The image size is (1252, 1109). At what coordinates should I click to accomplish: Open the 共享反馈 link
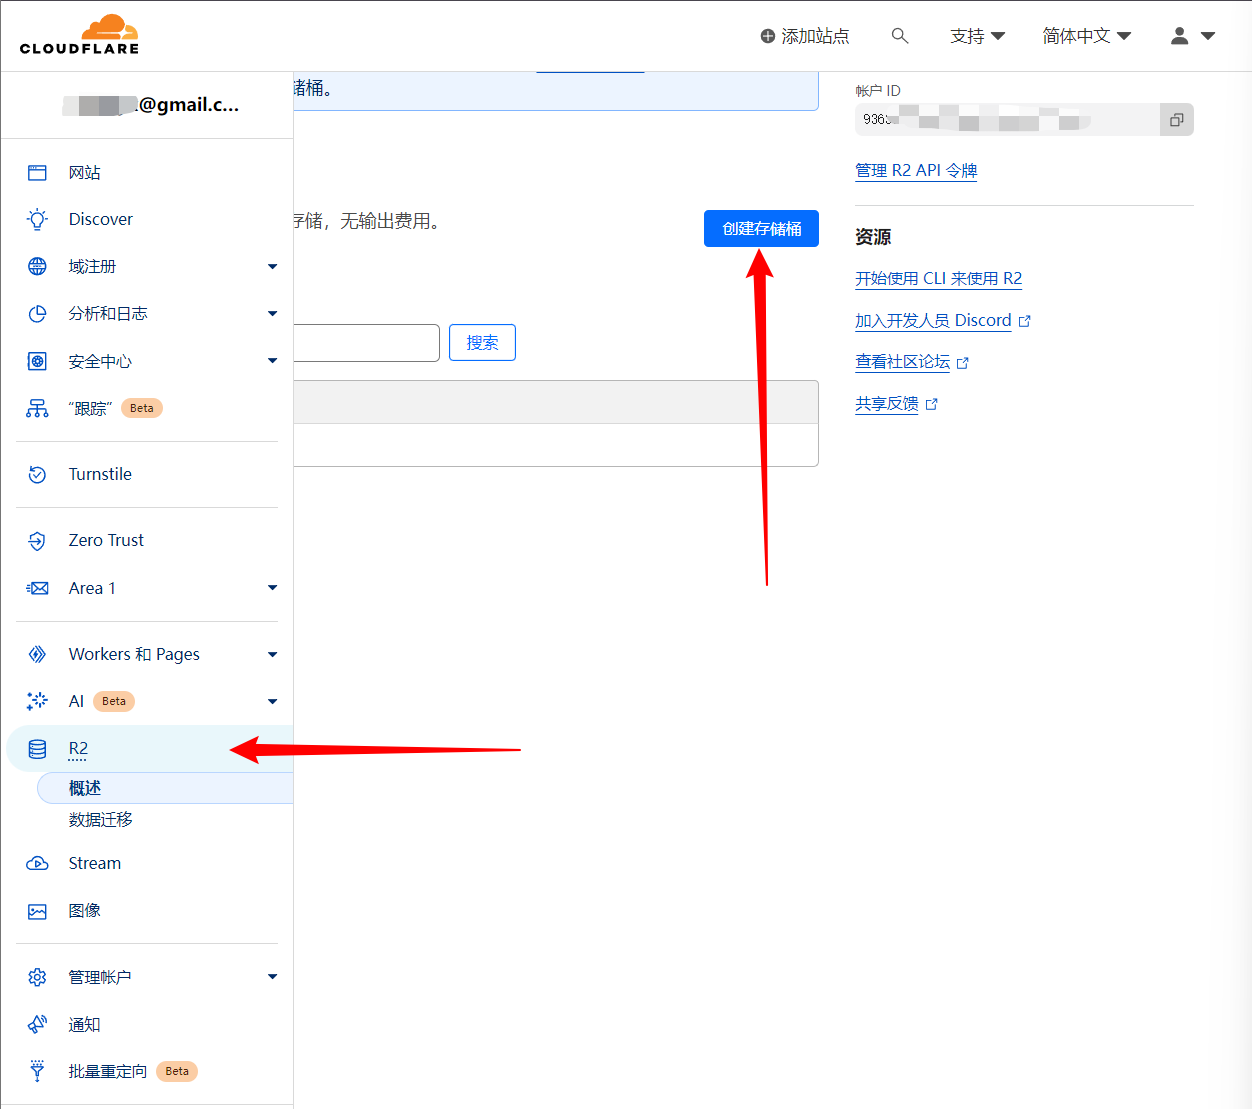886,404
